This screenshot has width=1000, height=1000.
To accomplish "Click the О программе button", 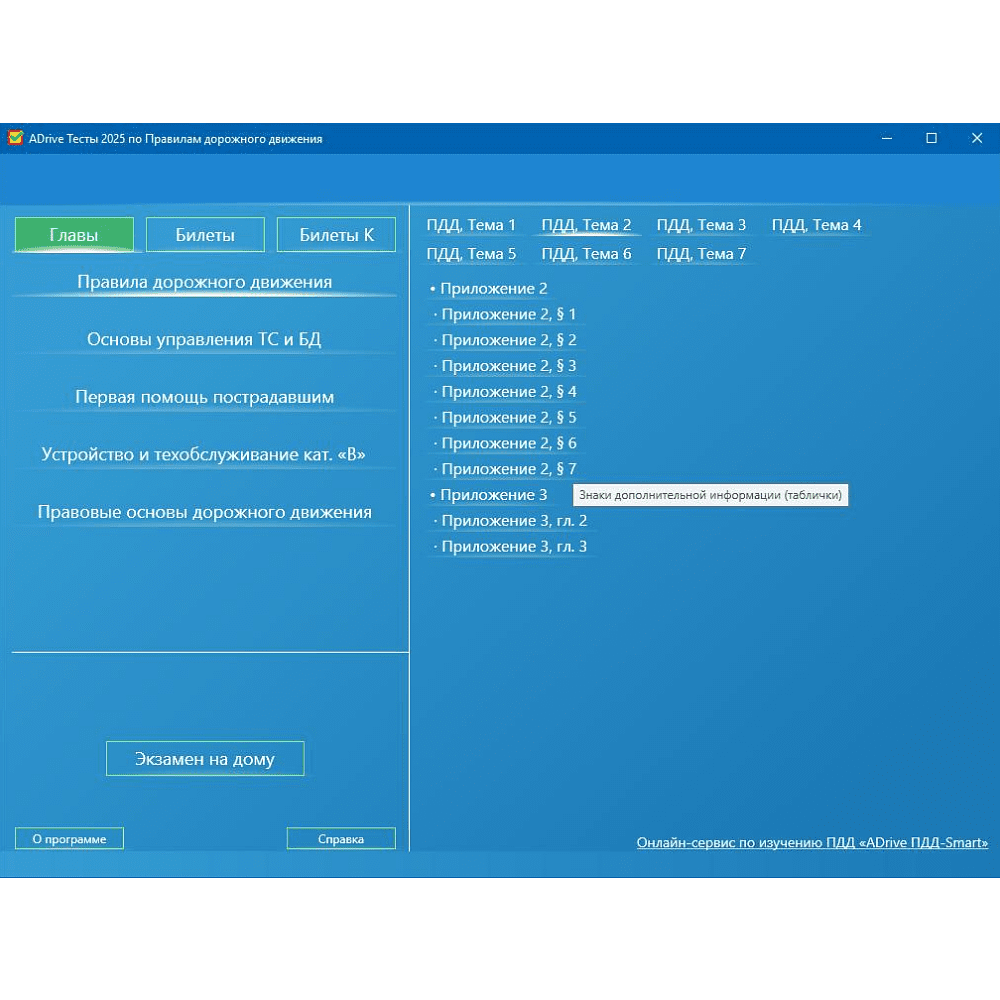I will tap(69, 839).
